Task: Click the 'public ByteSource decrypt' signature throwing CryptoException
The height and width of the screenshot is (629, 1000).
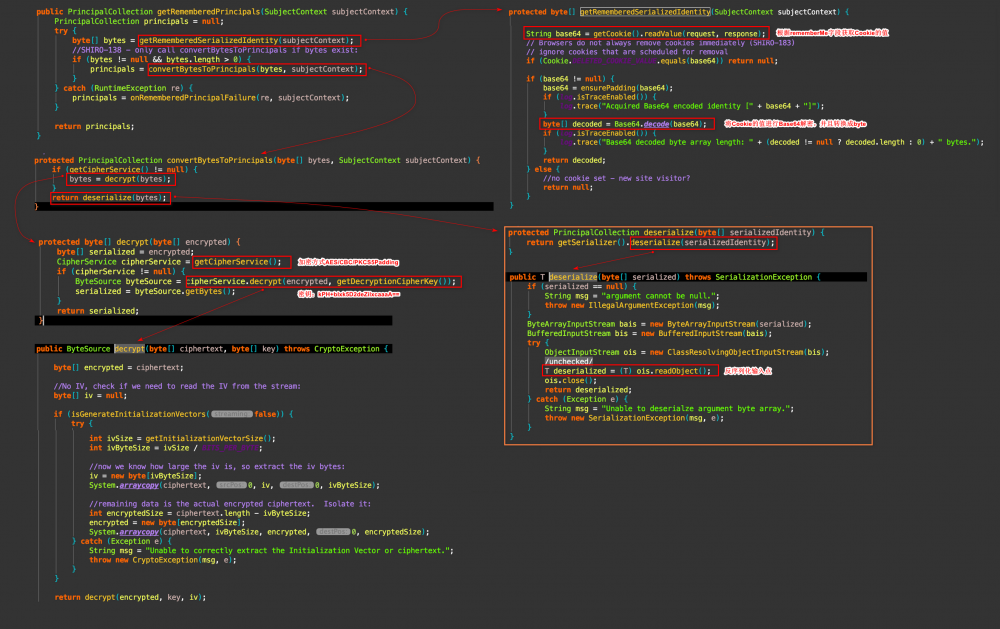Action: pyautogui.click(x=212, y=349)
